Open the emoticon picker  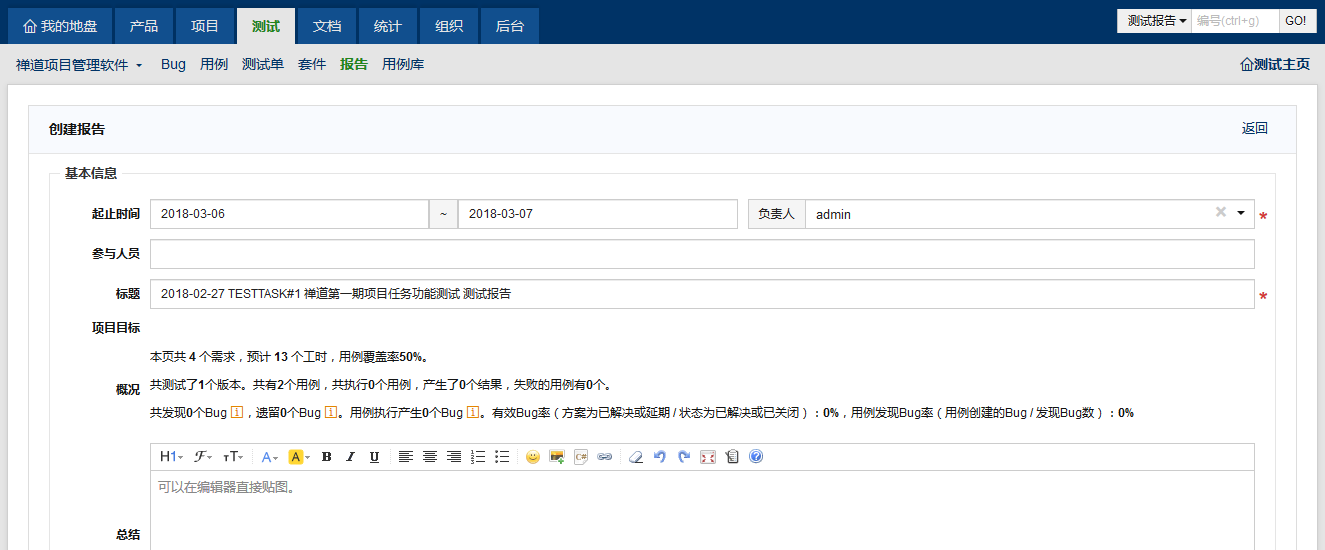click(x=533, y=457)
